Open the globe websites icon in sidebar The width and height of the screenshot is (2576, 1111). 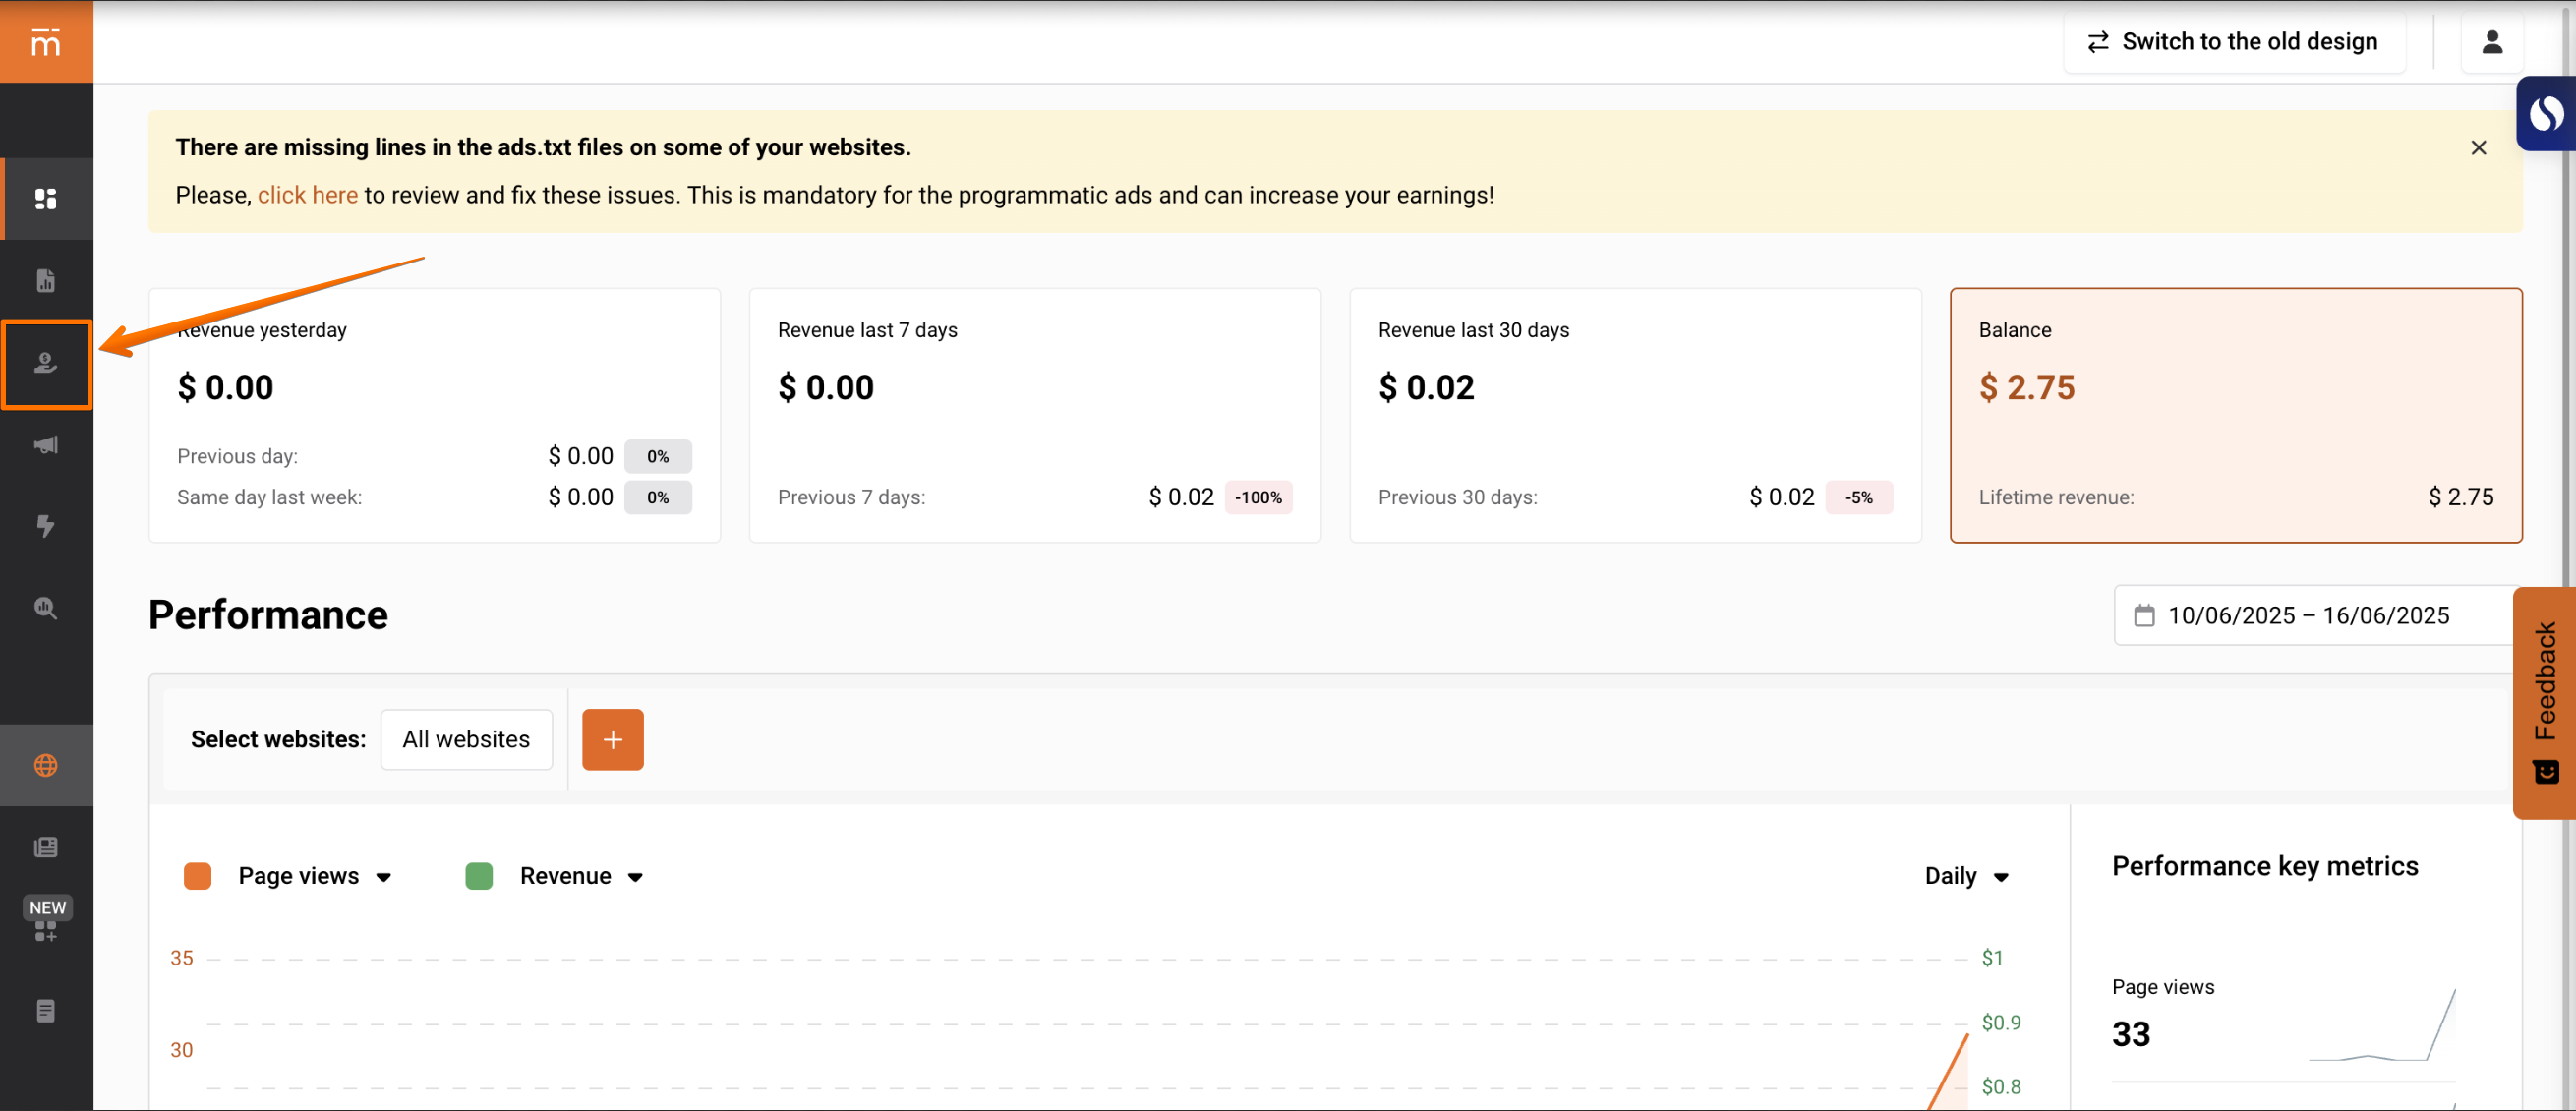point(46,765)
